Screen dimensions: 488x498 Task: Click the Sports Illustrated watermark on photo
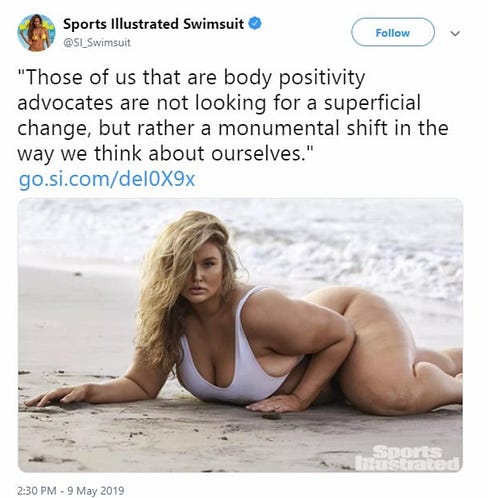click(407, 457)
